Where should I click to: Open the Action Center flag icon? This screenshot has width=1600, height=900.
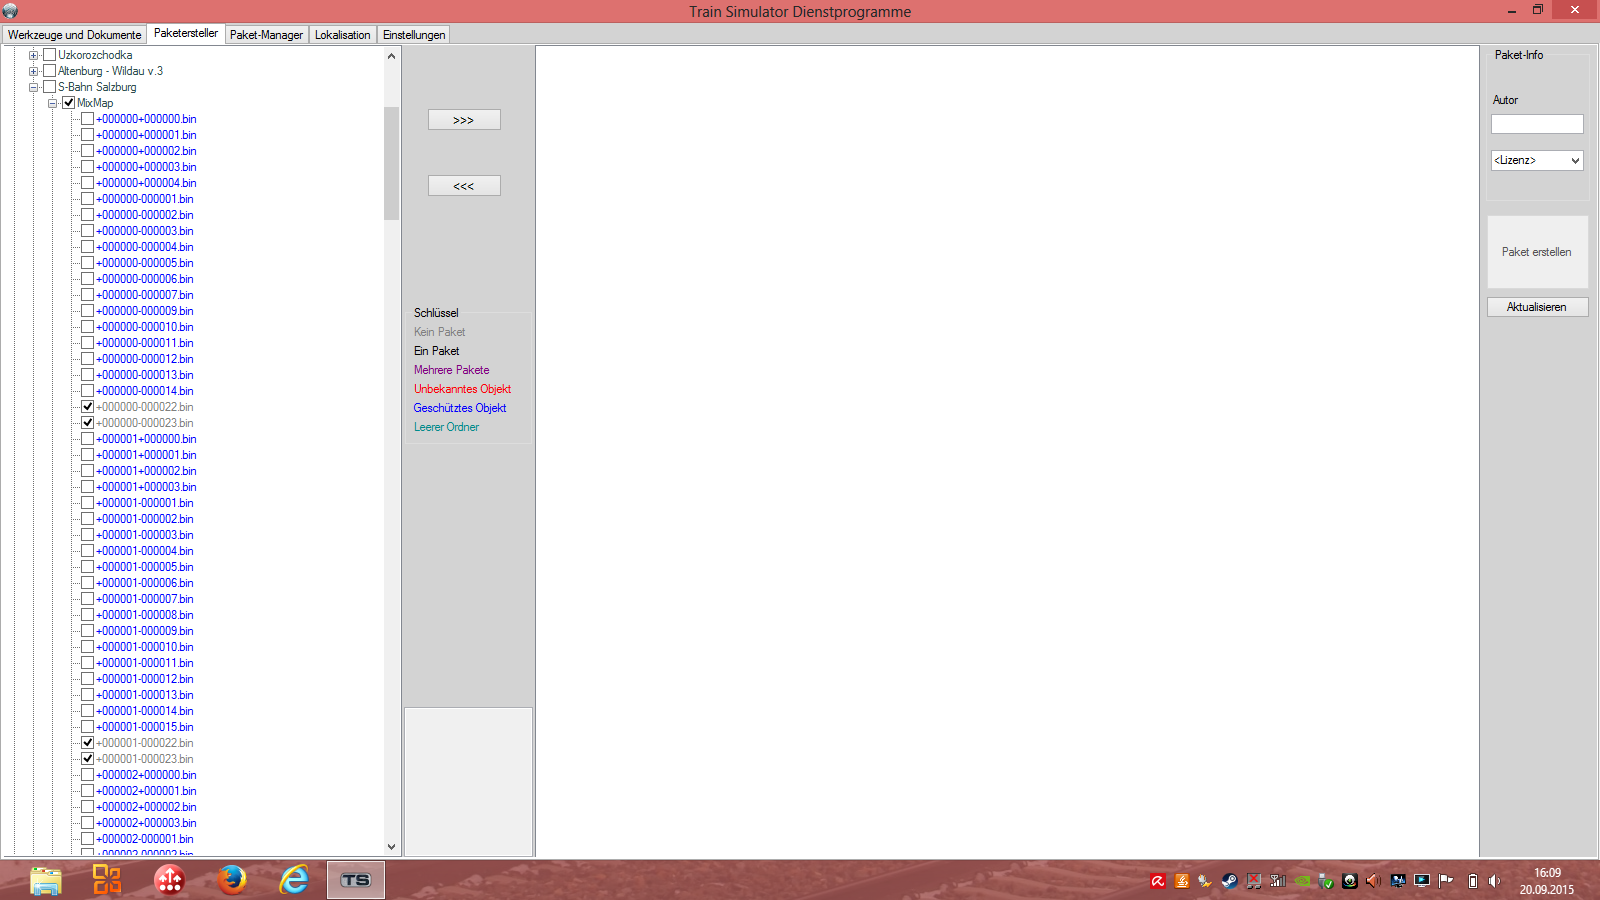(1446, 881)
